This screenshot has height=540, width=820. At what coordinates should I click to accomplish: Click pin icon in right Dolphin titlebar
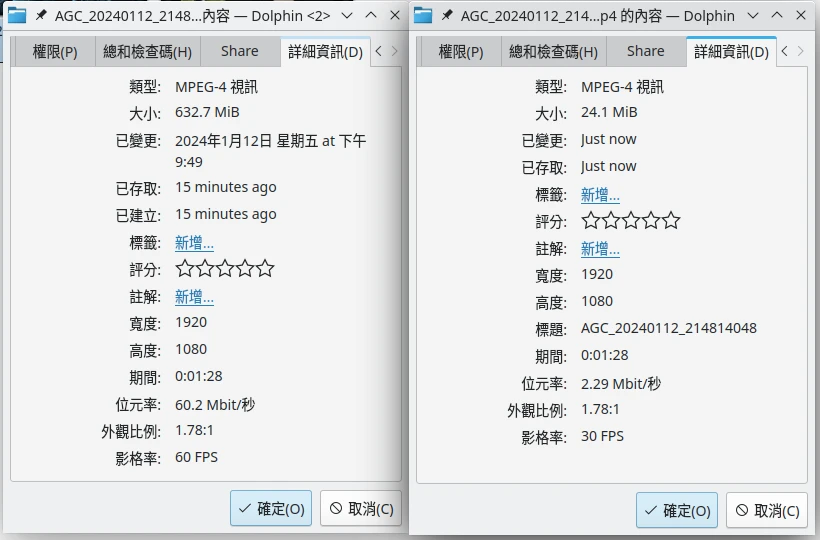click(447, 15)
